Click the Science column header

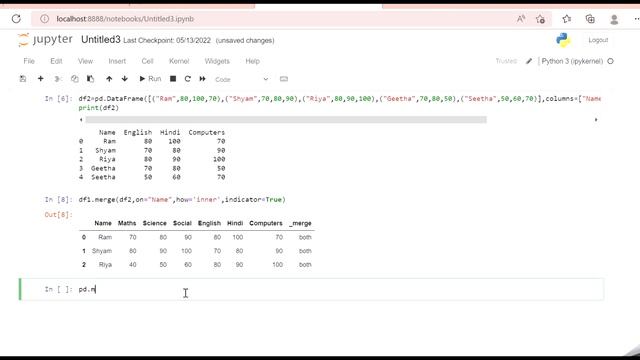pyautogui.click(x=154, y=223)
